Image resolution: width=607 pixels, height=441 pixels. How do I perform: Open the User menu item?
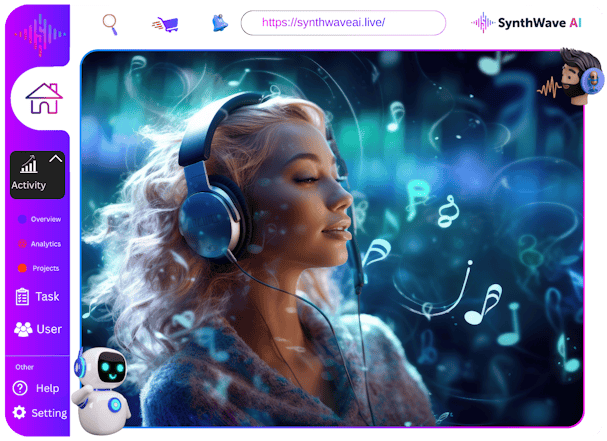click(49, 329)
